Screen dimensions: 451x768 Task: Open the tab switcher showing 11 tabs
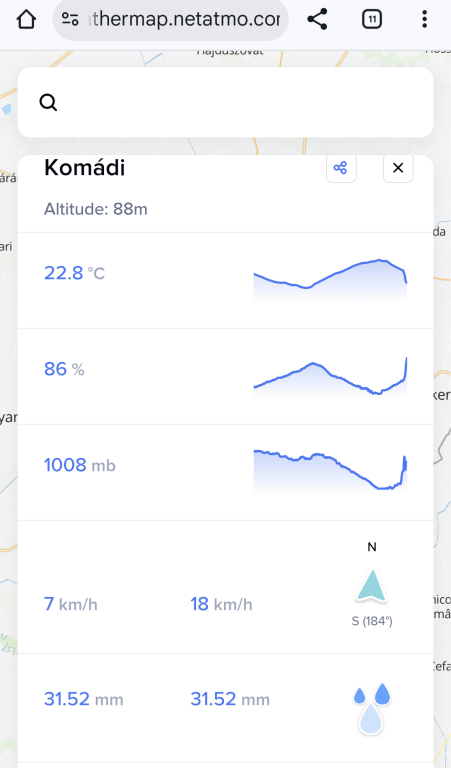coord(372,20)
